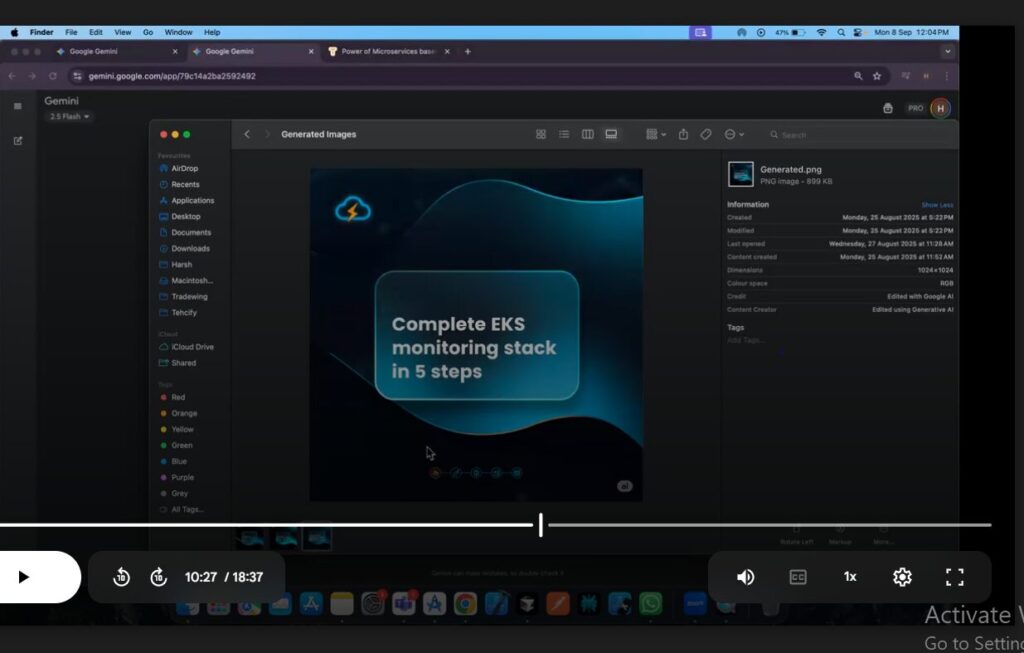
Task: Play the video
Action: coord(25,577)
